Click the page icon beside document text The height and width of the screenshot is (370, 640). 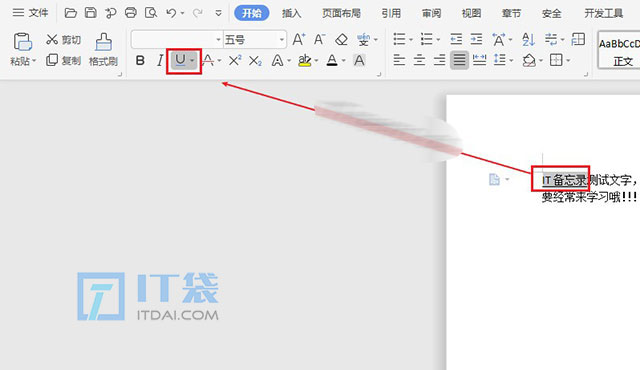(494, 179)
